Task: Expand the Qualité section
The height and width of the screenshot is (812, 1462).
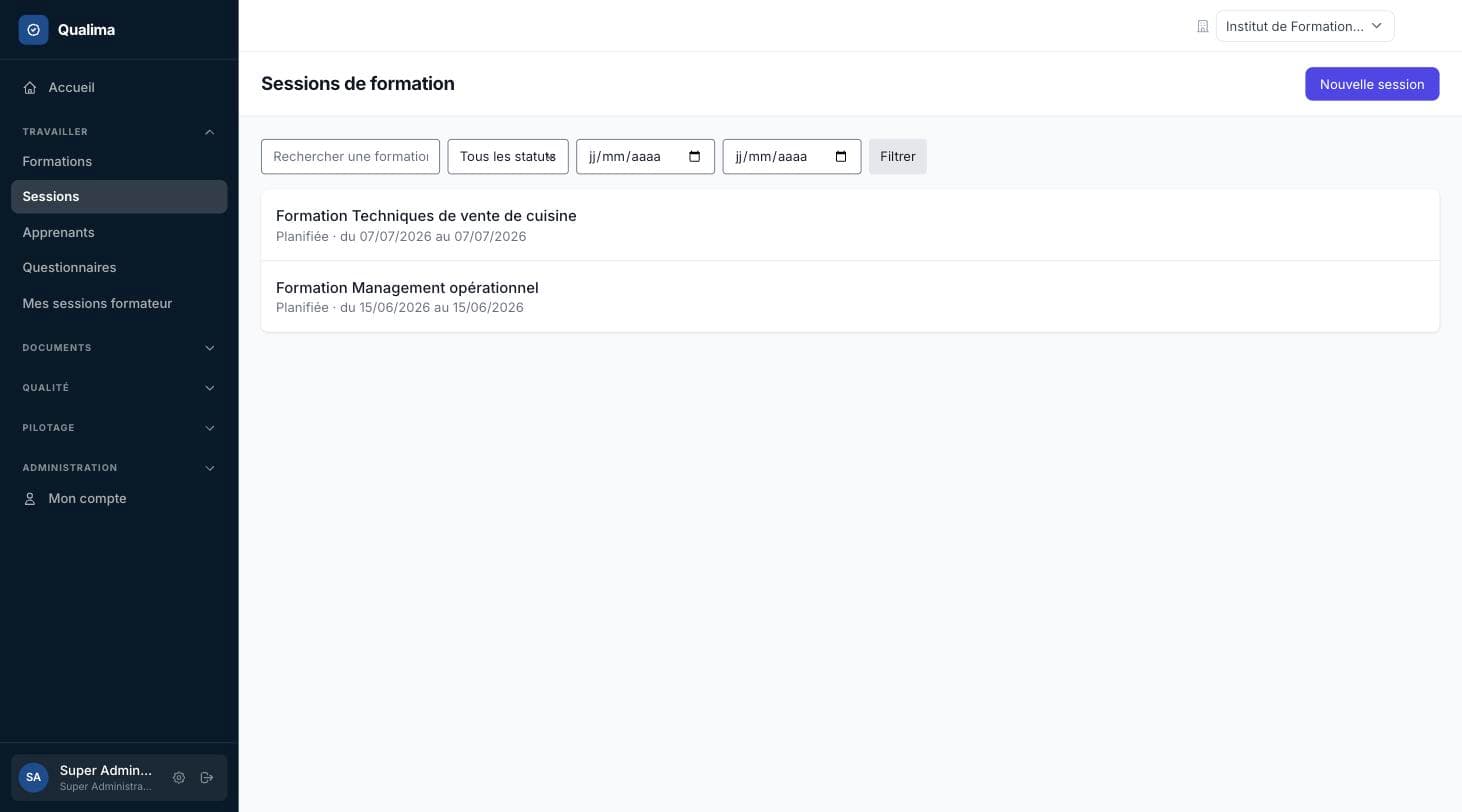Action: [x=119, y=388]
